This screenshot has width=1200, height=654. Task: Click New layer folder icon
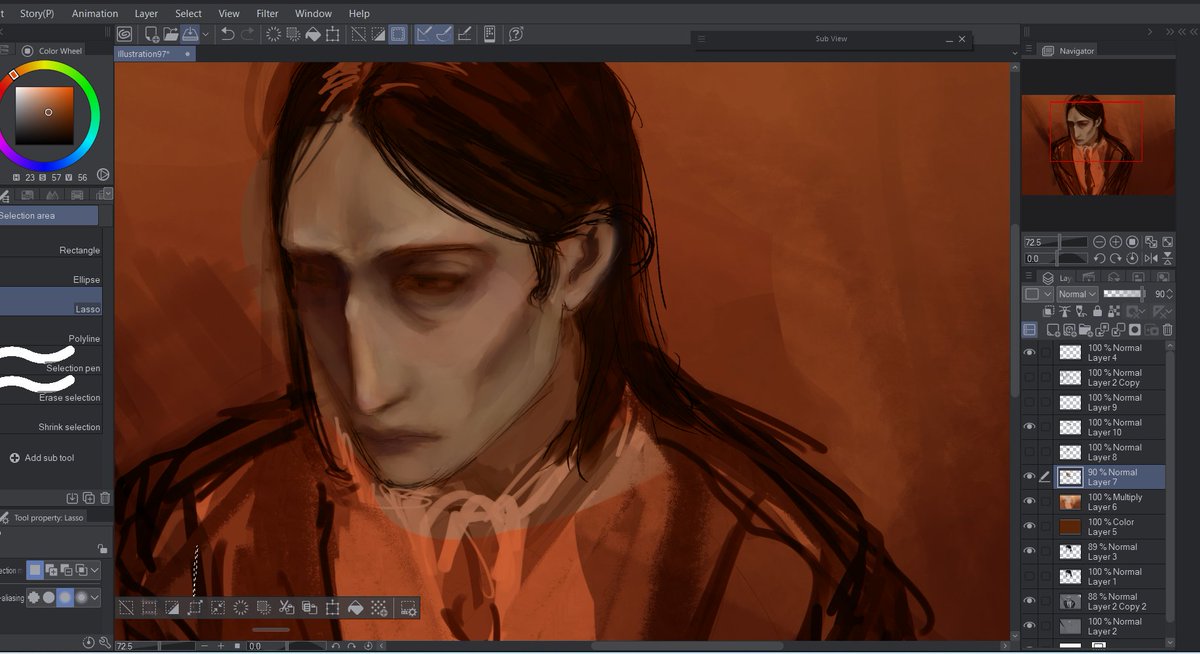1085,330
